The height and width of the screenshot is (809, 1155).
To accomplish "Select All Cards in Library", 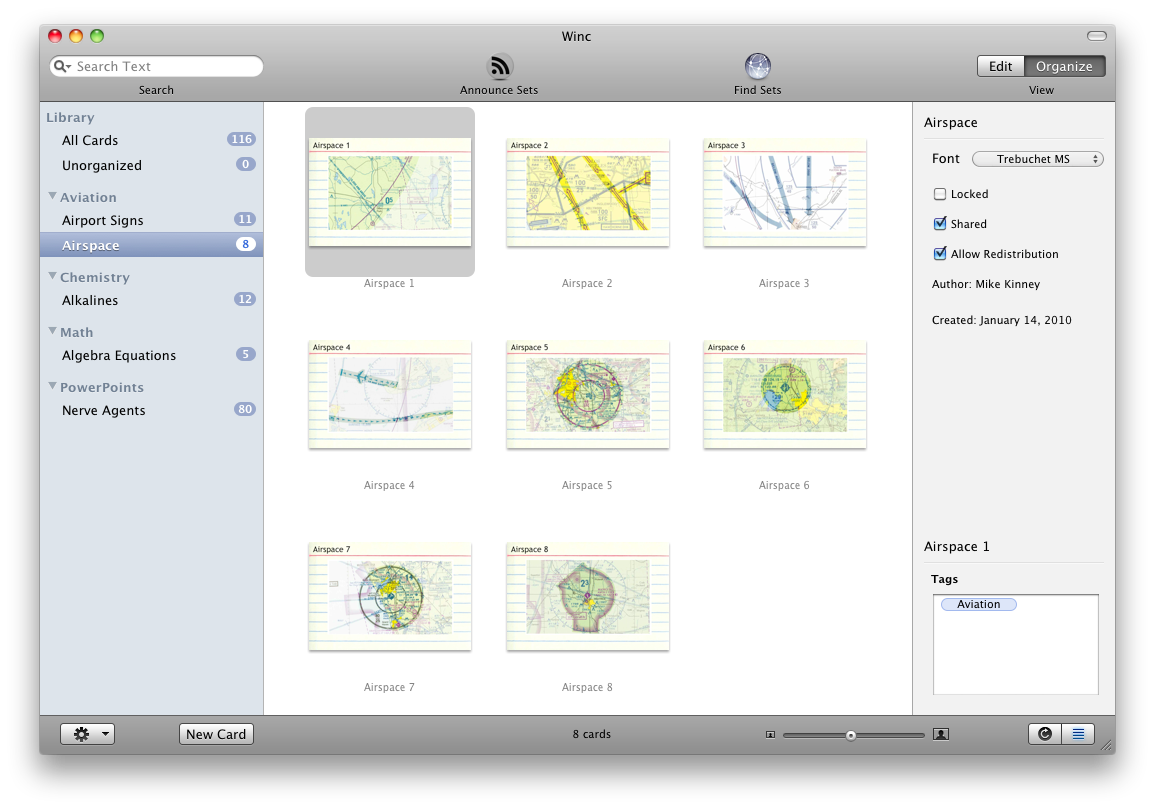I will [151, 140].
